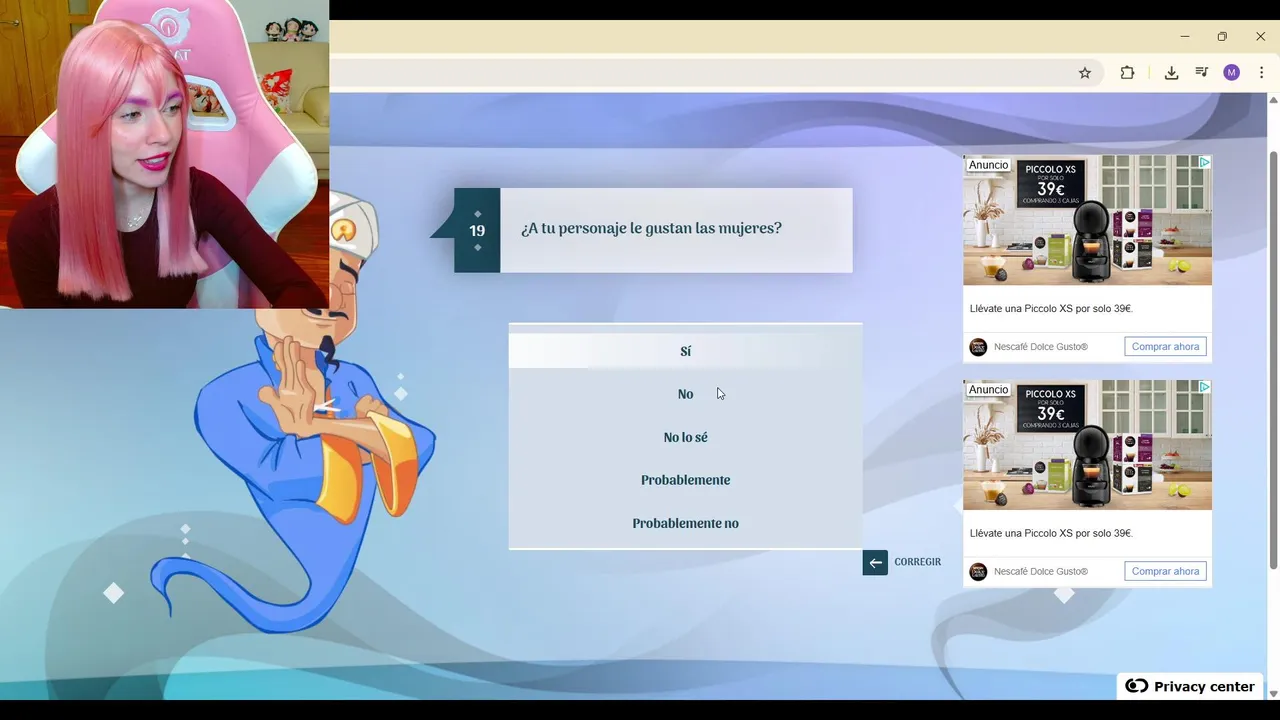Viewport: 1280px width, 720px height.
Task: Choose the No lo sé answer
Action: click(x=685, y=437)
